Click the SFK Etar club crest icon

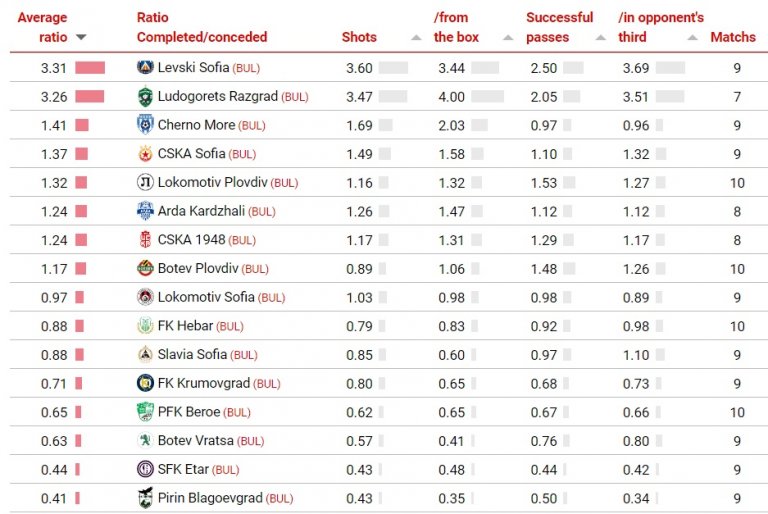point(145,469)
